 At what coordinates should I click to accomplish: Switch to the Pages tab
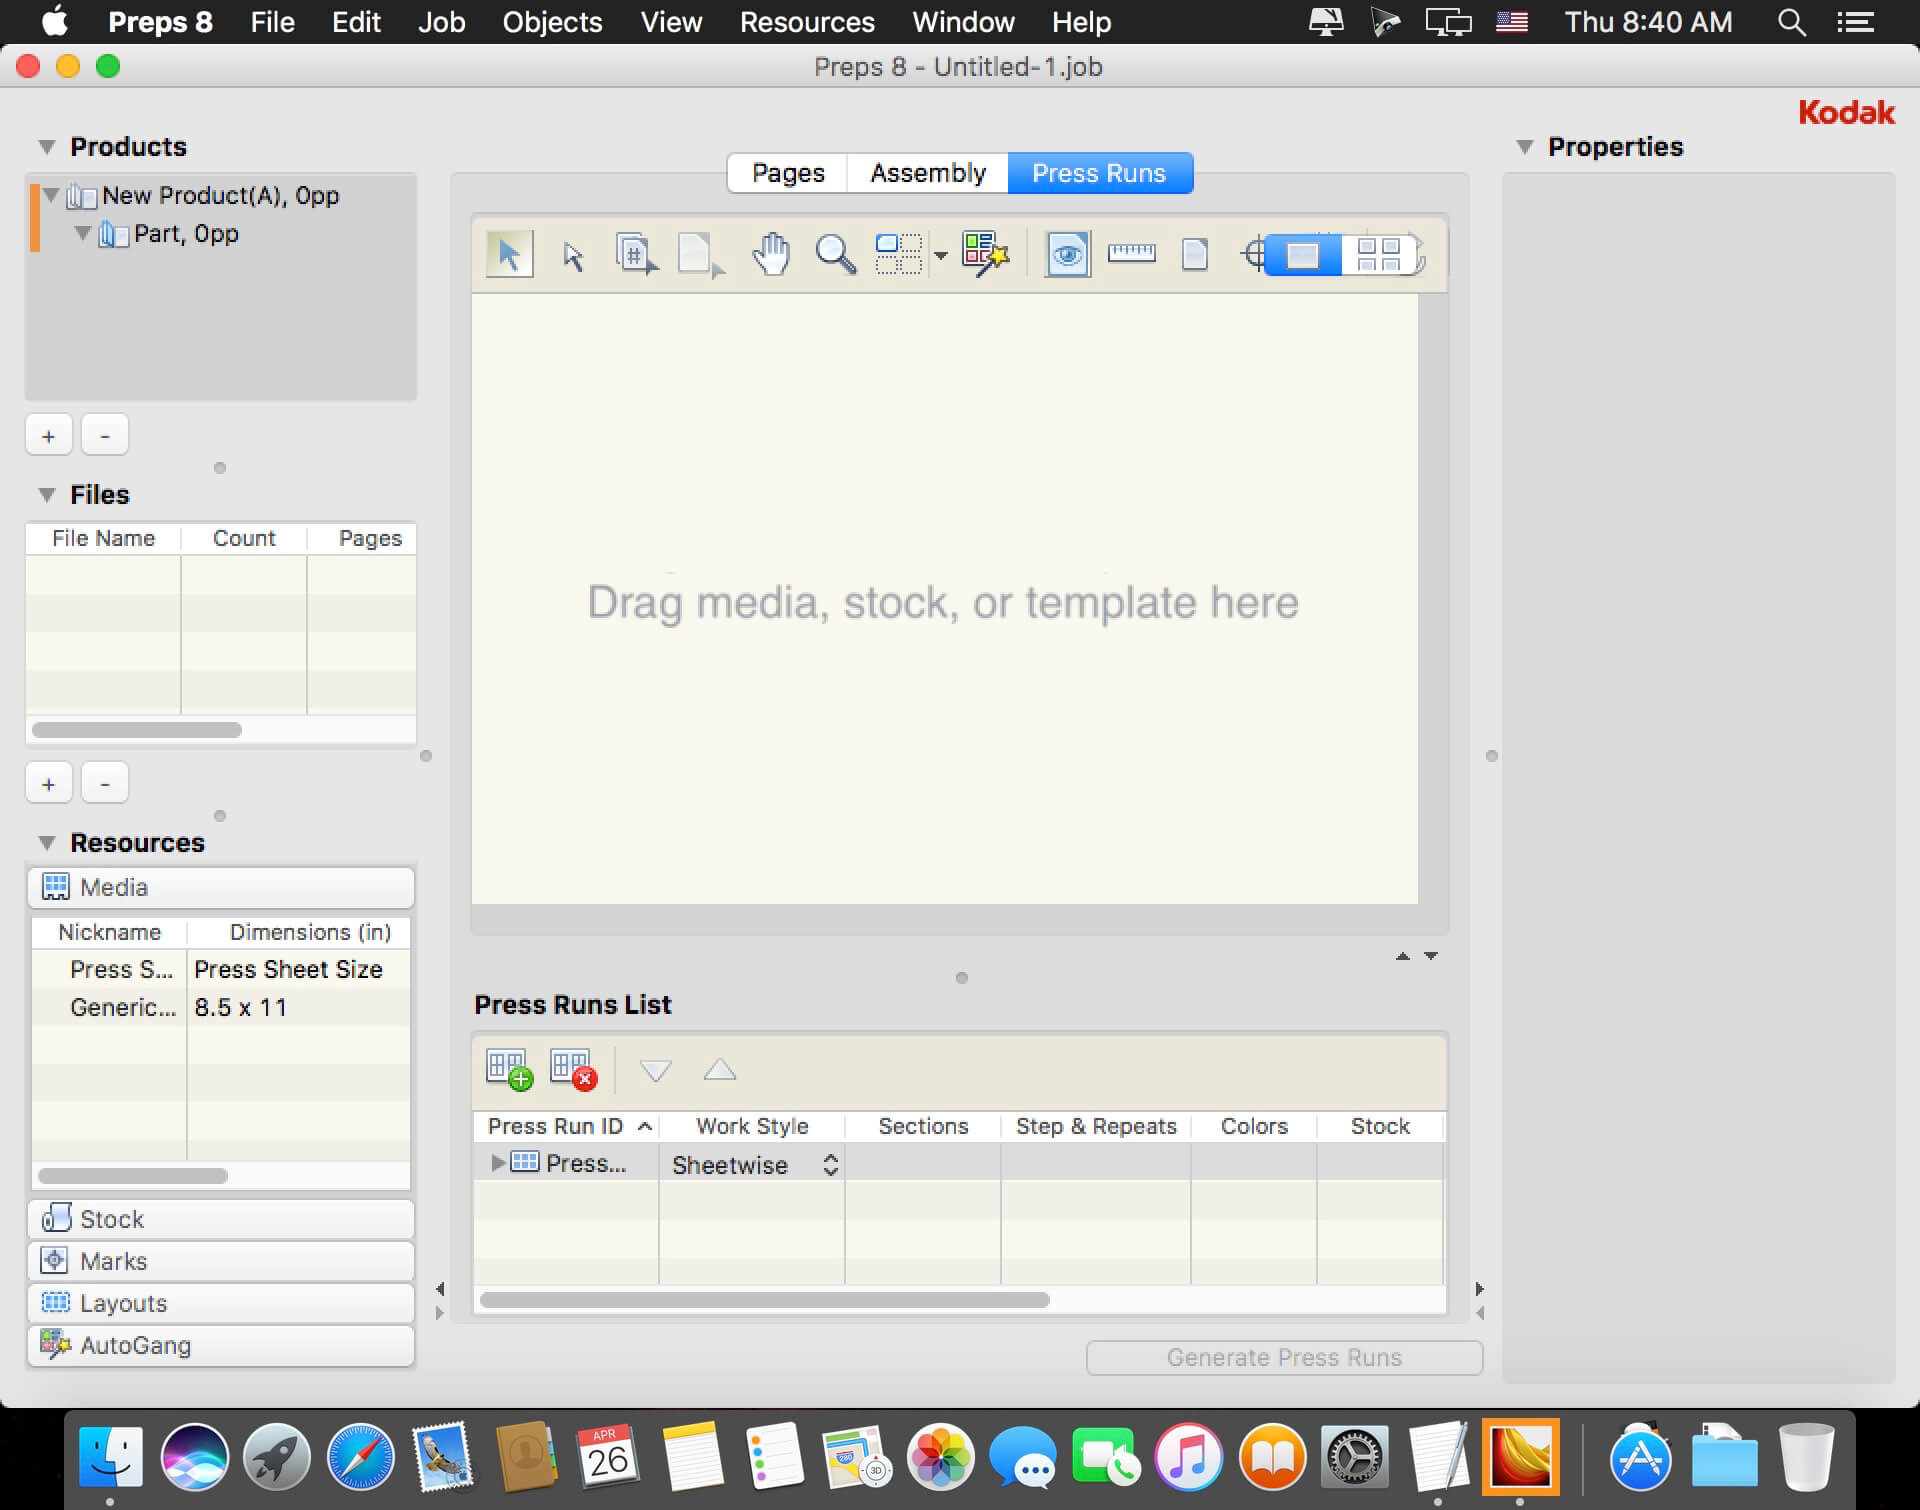(x=789, y=171)
